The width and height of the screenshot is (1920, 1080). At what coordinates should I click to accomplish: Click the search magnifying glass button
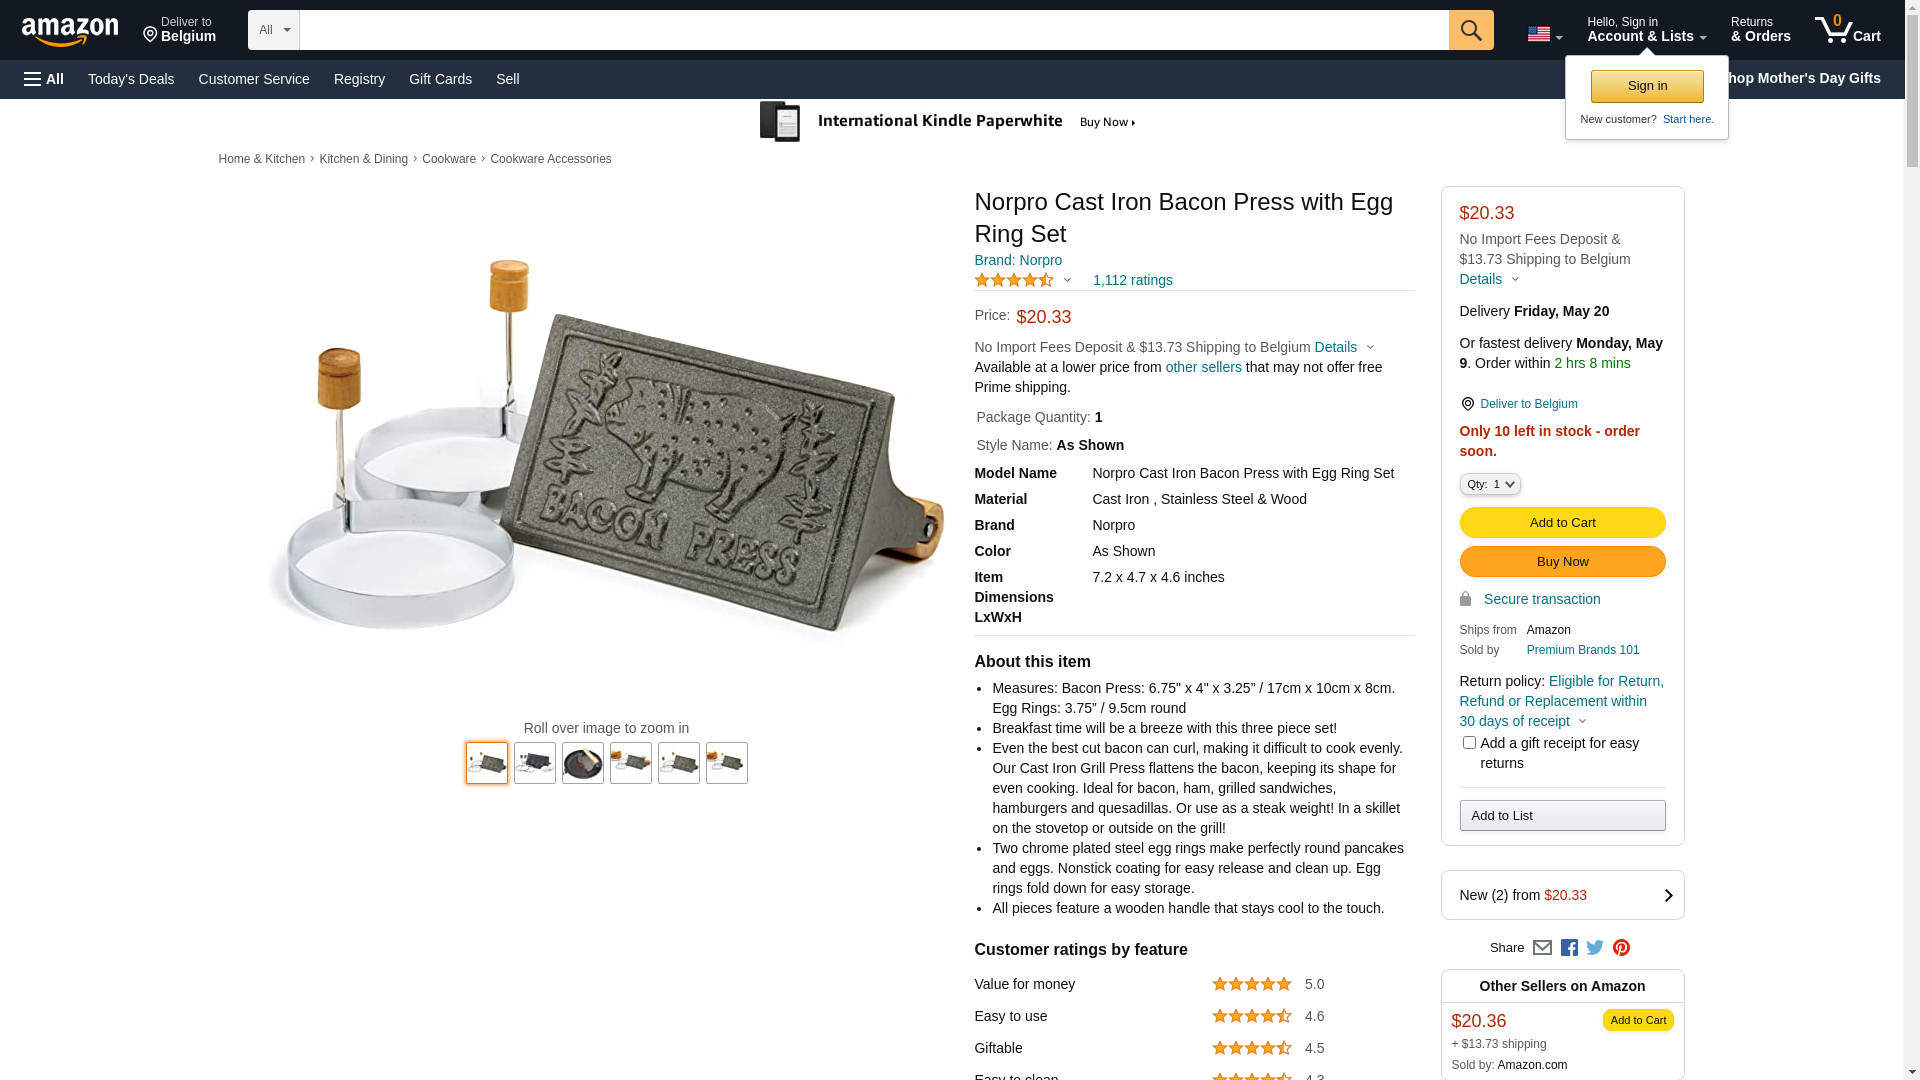pos(1470,30)
